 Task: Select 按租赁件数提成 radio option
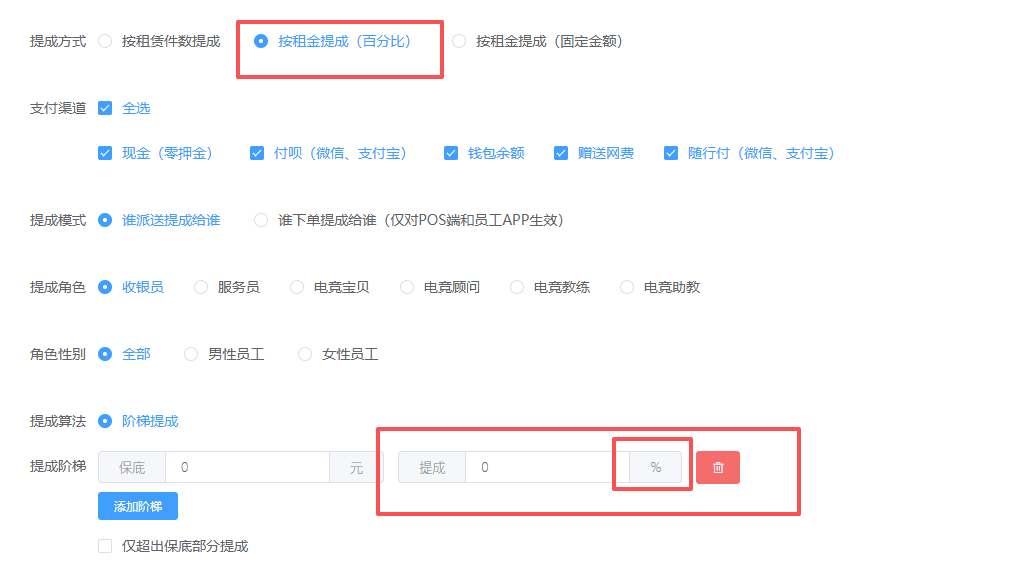[105, 41]
